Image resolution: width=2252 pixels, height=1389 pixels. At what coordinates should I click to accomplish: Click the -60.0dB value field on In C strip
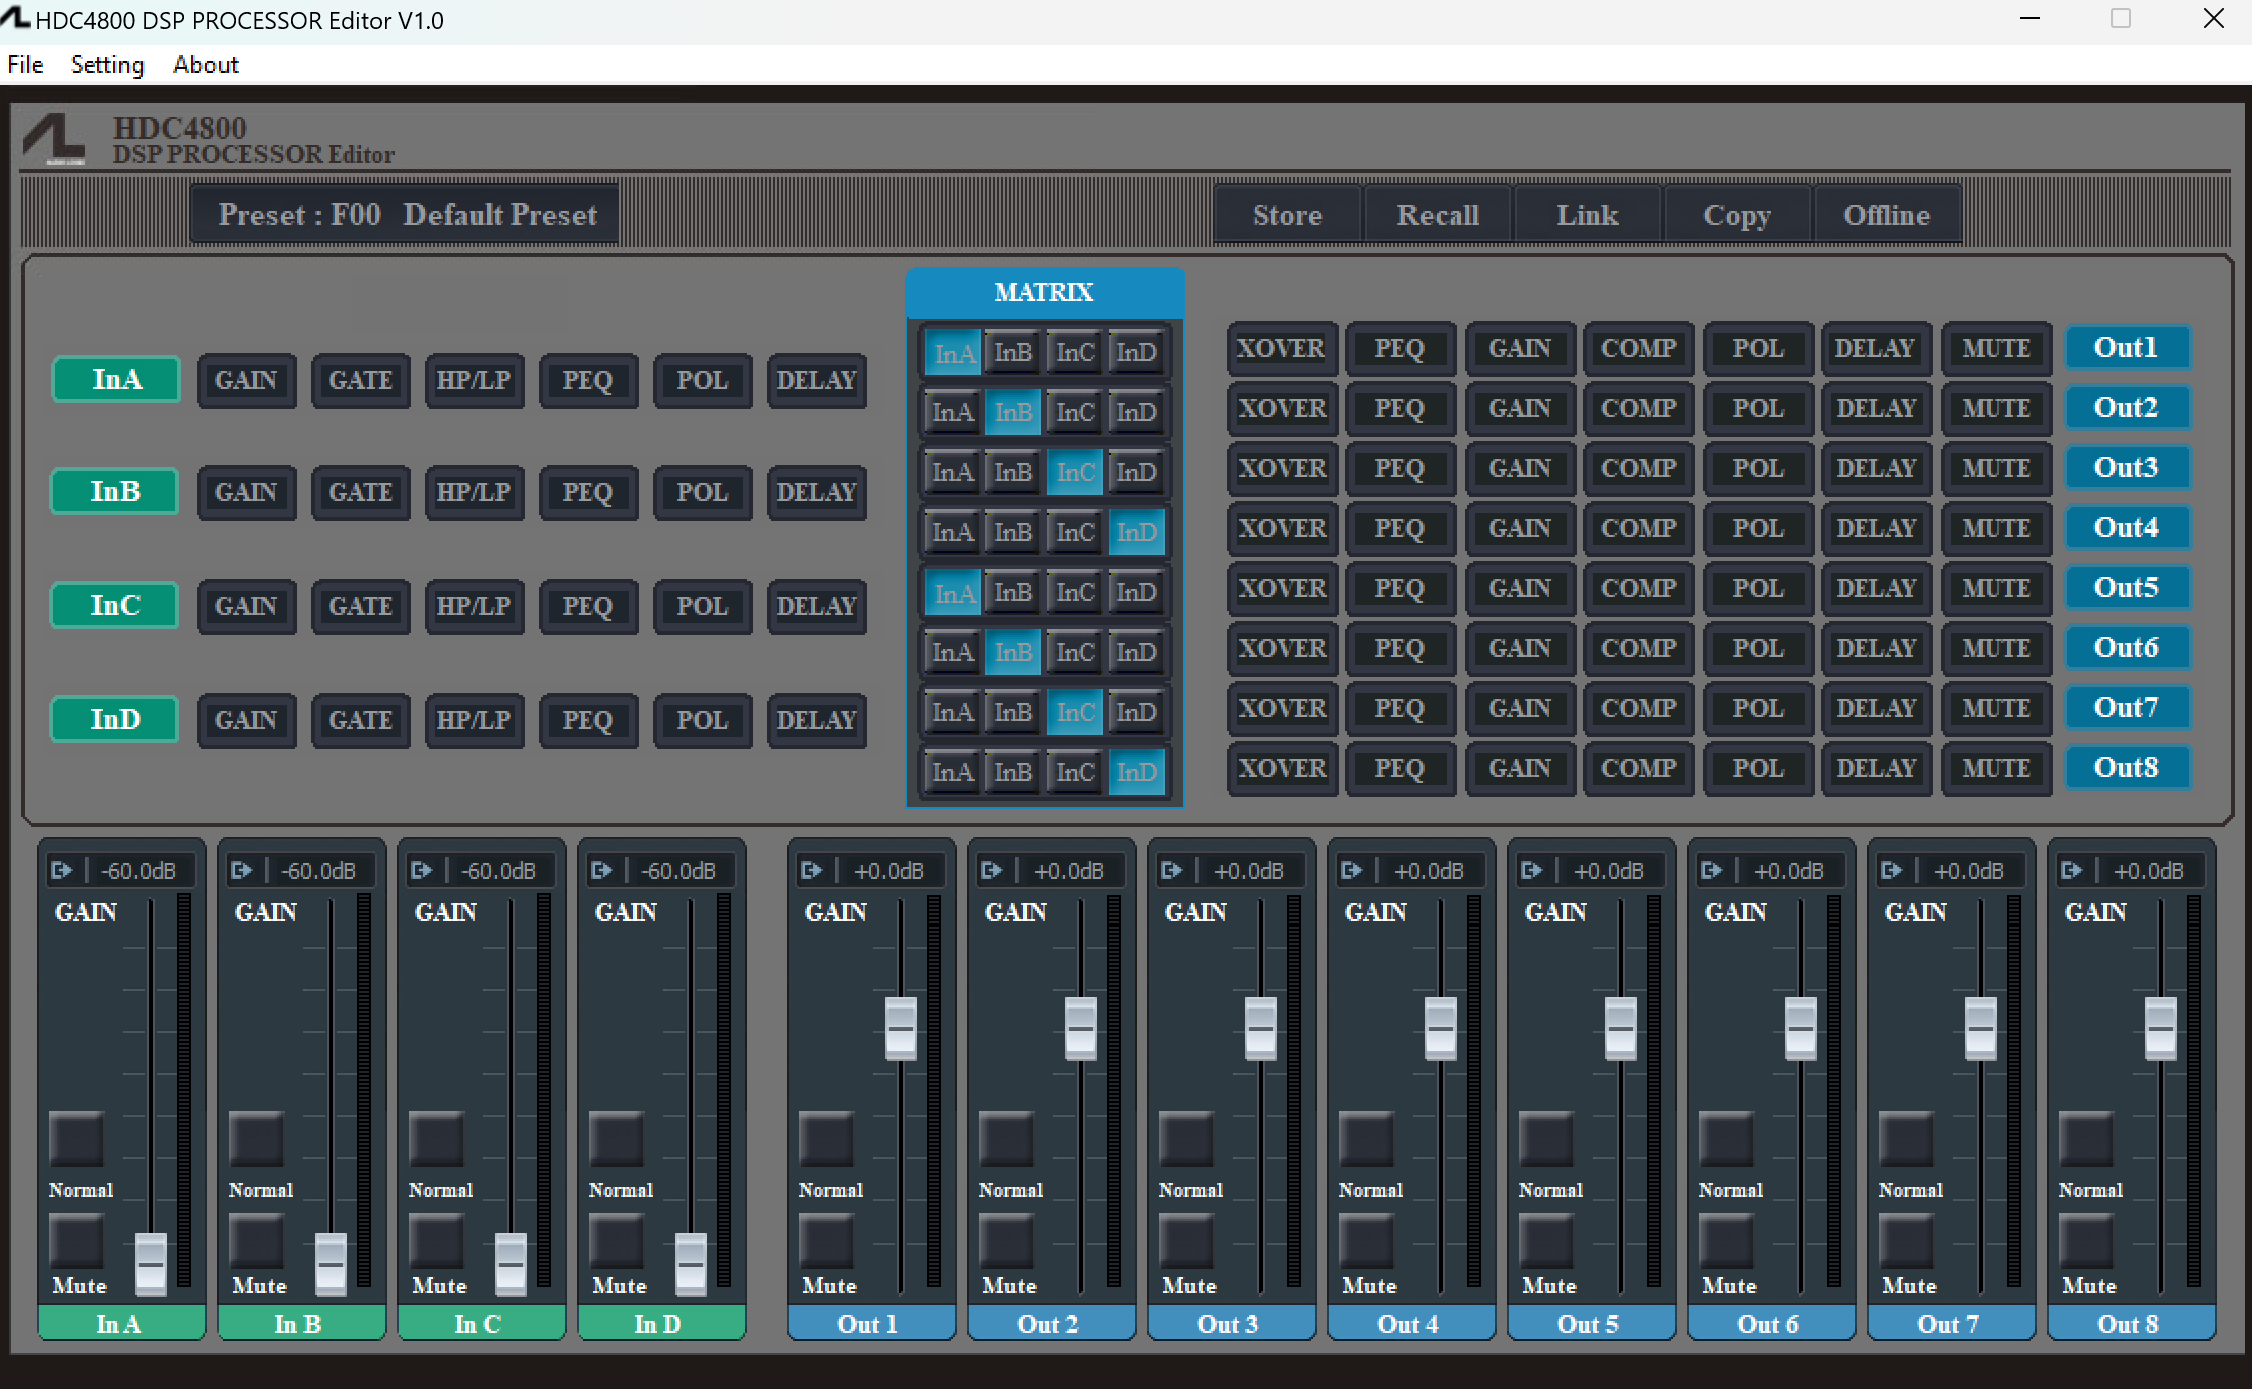[x=498, y=870]
